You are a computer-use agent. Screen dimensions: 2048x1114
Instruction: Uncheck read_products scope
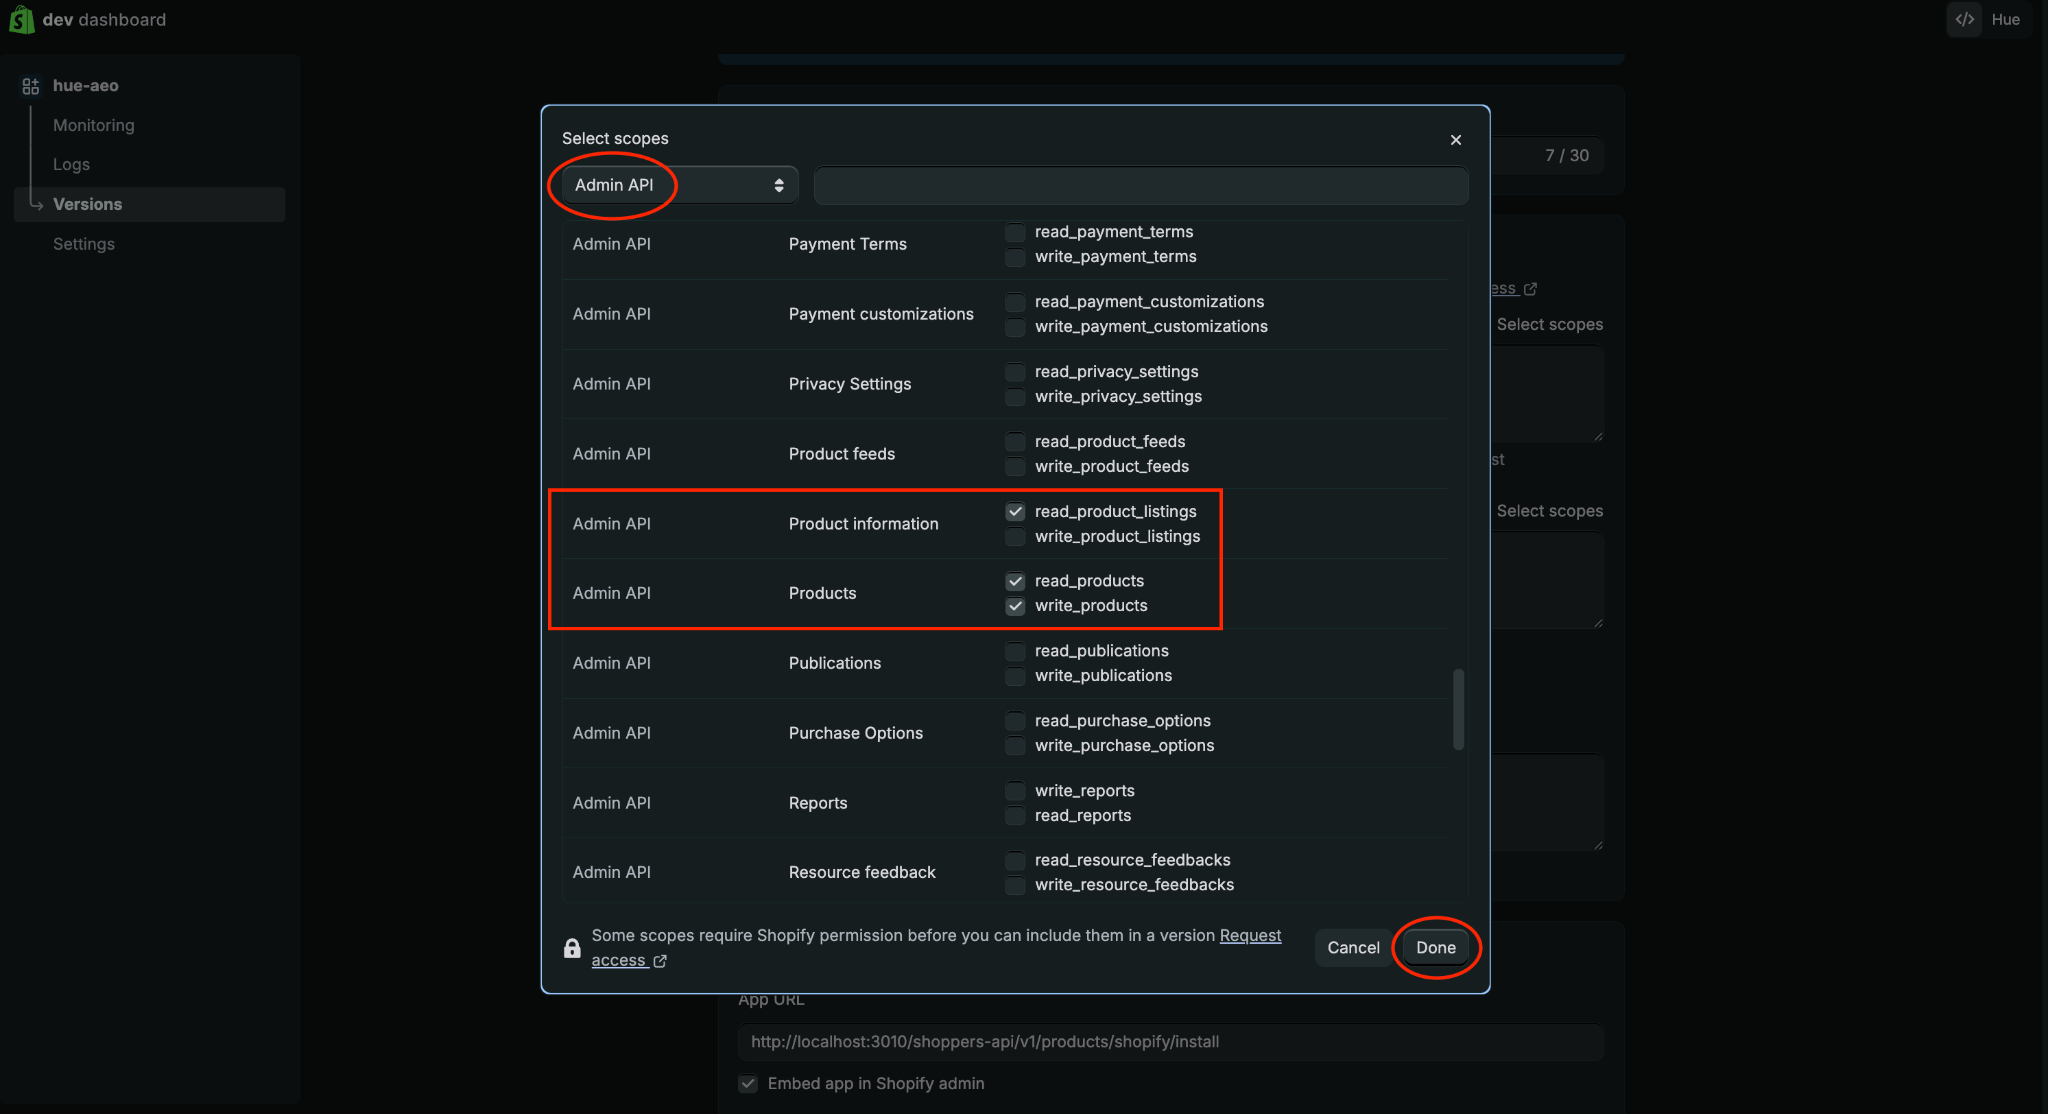pos(1015,581)
